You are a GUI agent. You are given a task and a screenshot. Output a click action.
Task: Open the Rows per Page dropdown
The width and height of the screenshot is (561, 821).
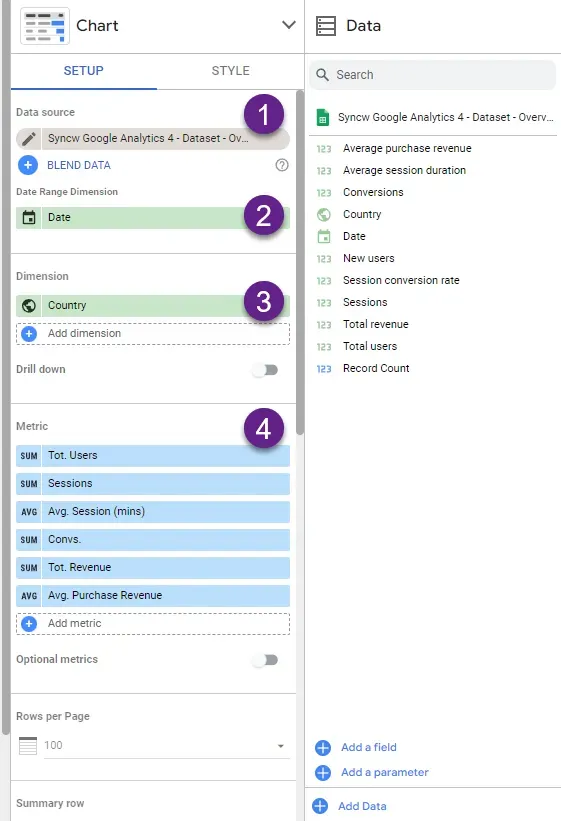tap(167, 745)
